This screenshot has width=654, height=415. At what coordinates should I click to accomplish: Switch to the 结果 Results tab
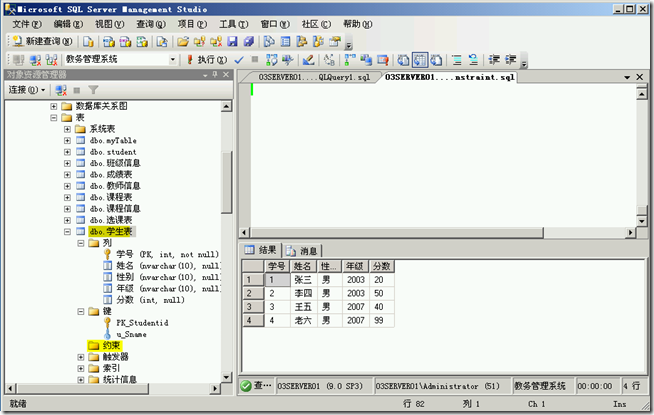[x=261, y=250]
